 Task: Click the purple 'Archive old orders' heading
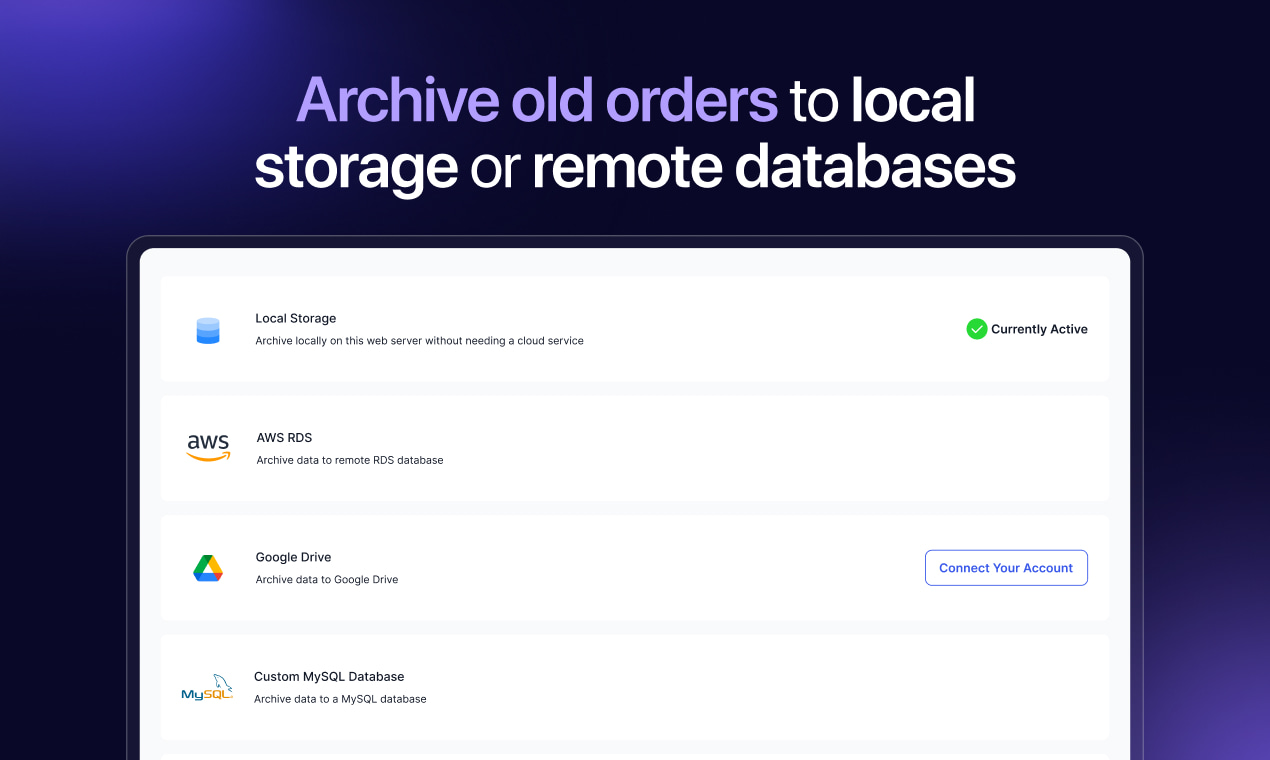coord(536,100)
